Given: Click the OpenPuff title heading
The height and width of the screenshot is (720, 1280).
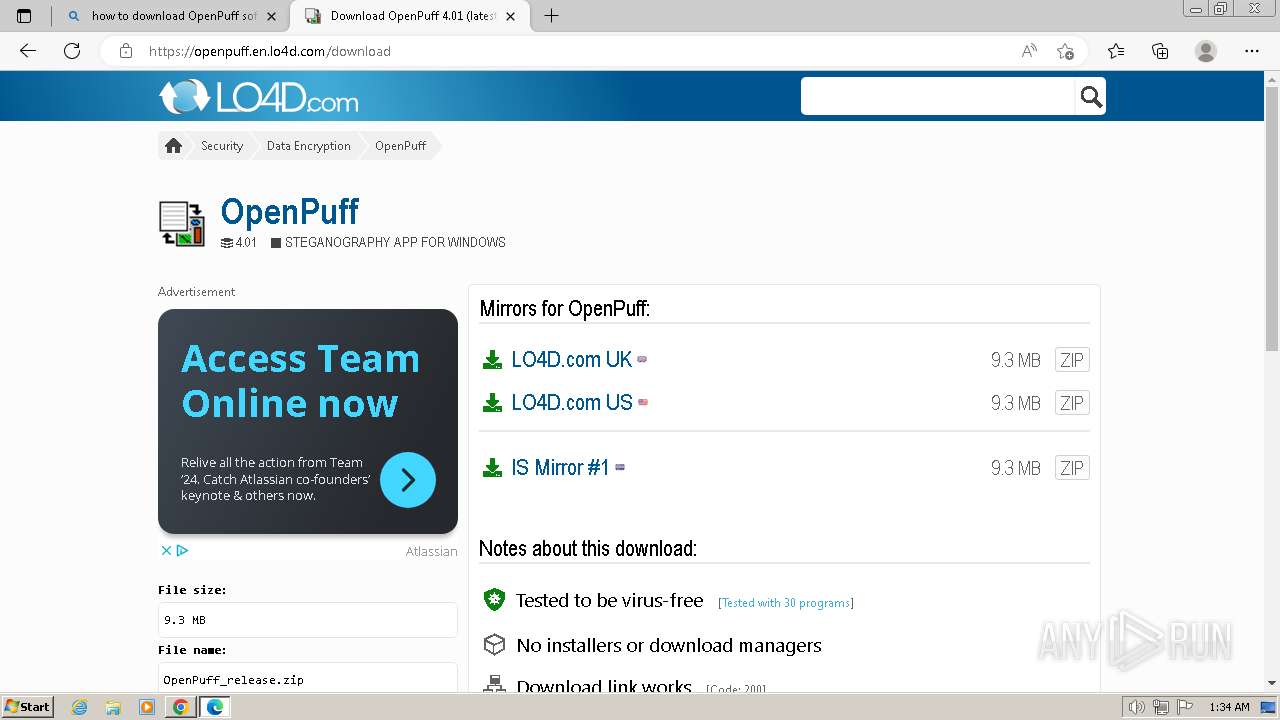Looking at the screenshot, I should pyautogui.click(x=289, y=211).
